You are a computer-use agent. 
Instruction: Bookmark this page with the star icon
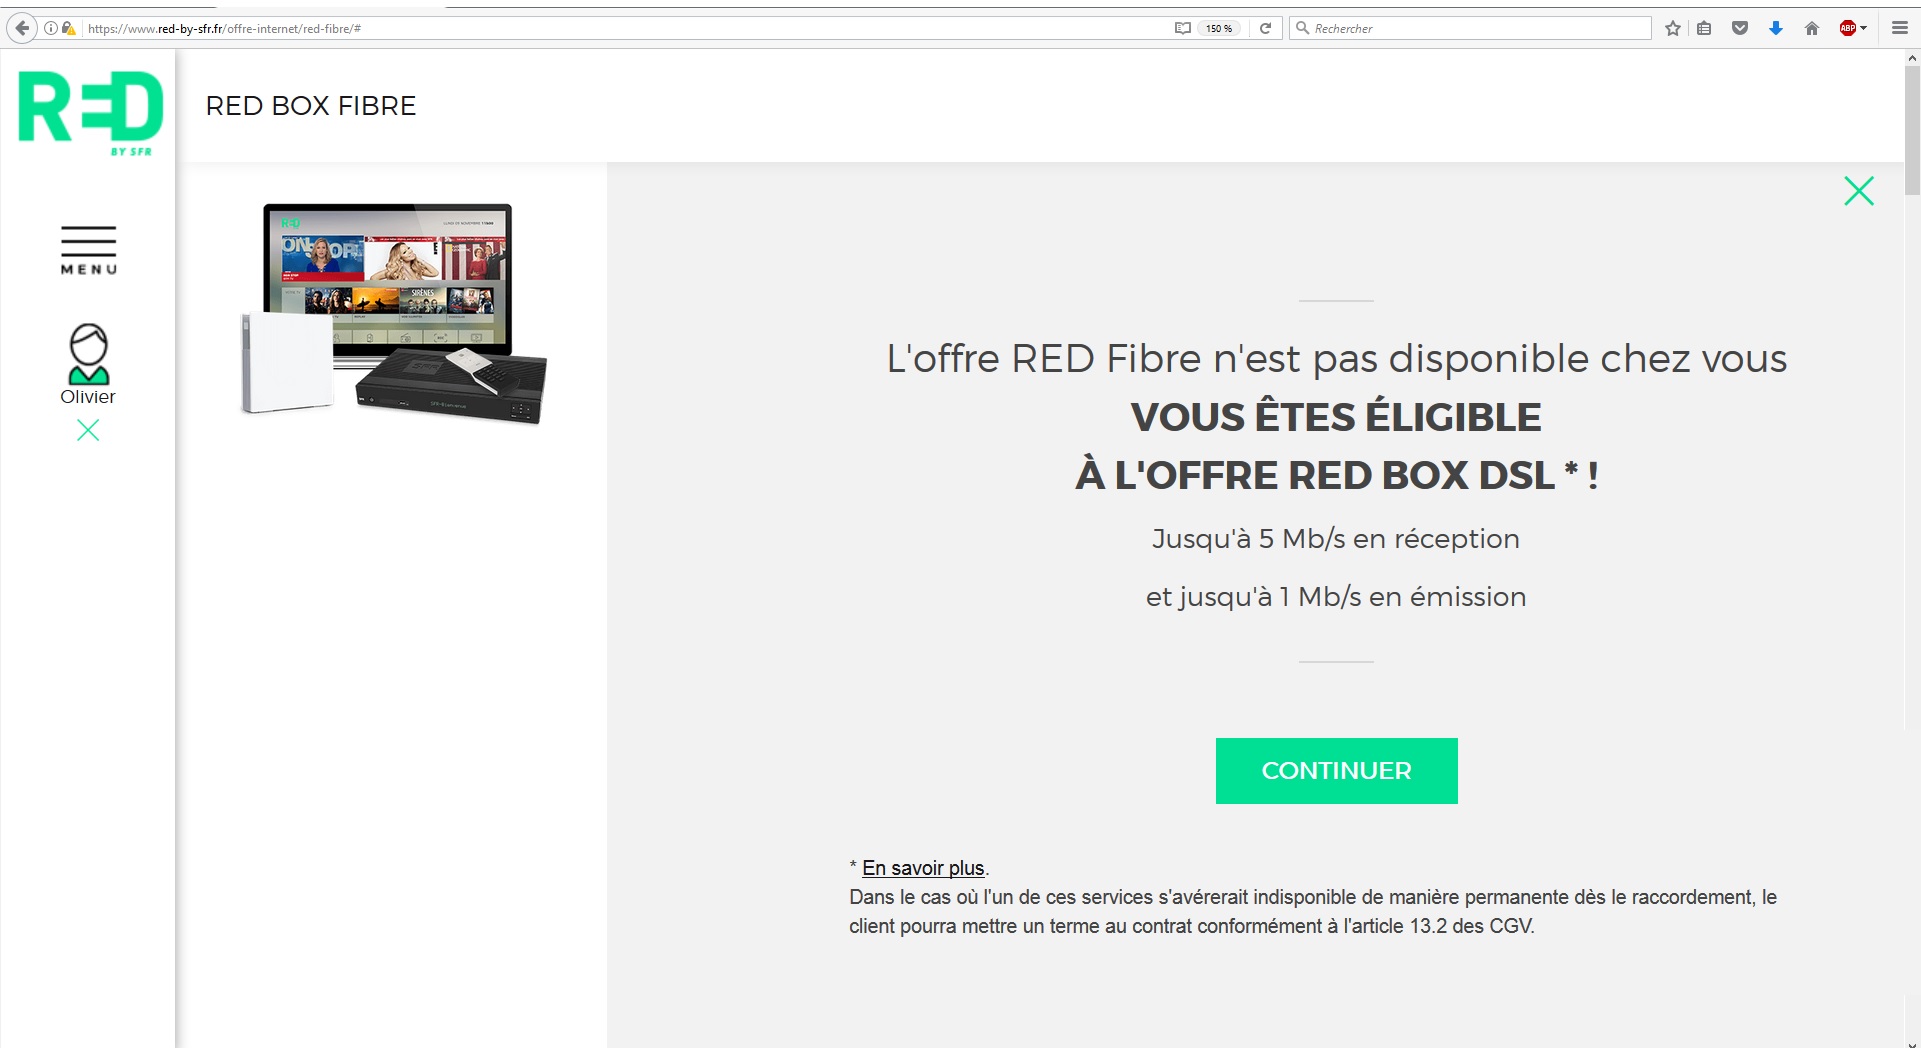click(1672, 28)
